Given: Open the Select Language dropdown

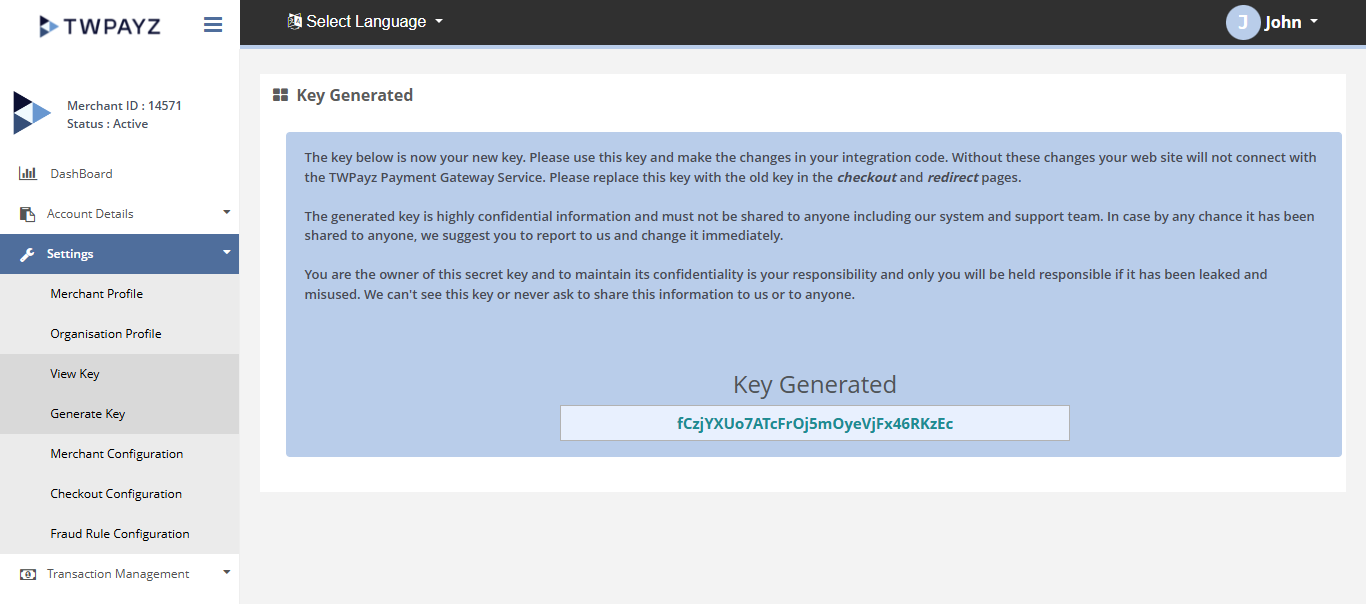Looking at the screenshot, I should click(365, 21).
